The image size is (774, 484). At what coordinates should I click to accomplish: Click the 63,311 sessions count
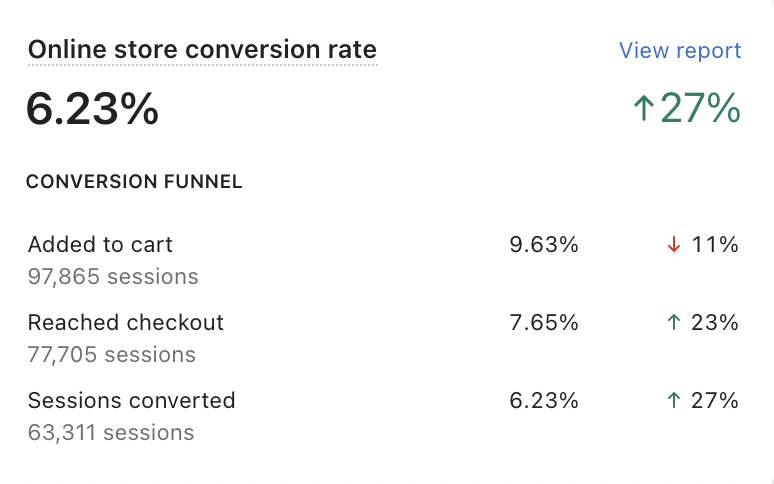111,433
